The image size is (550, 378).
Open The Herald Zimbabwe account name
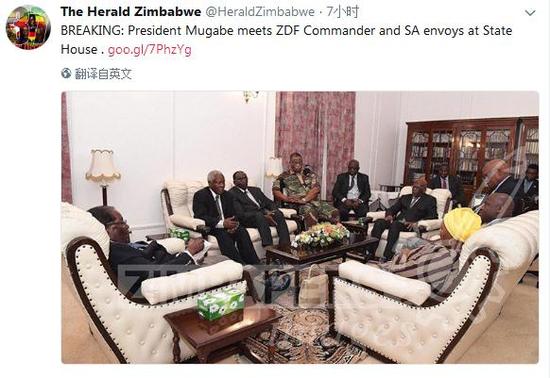tap(131, 12)
